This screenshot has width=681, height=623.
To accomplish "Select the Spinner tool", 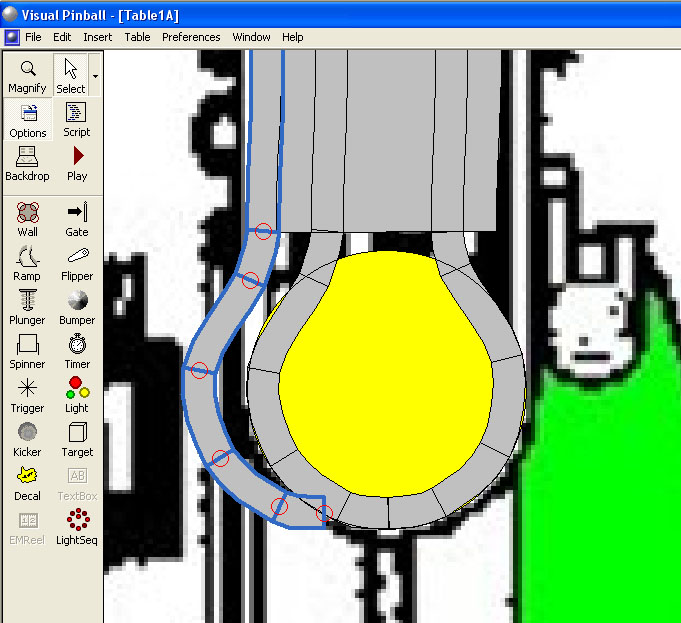I will 28,351.
